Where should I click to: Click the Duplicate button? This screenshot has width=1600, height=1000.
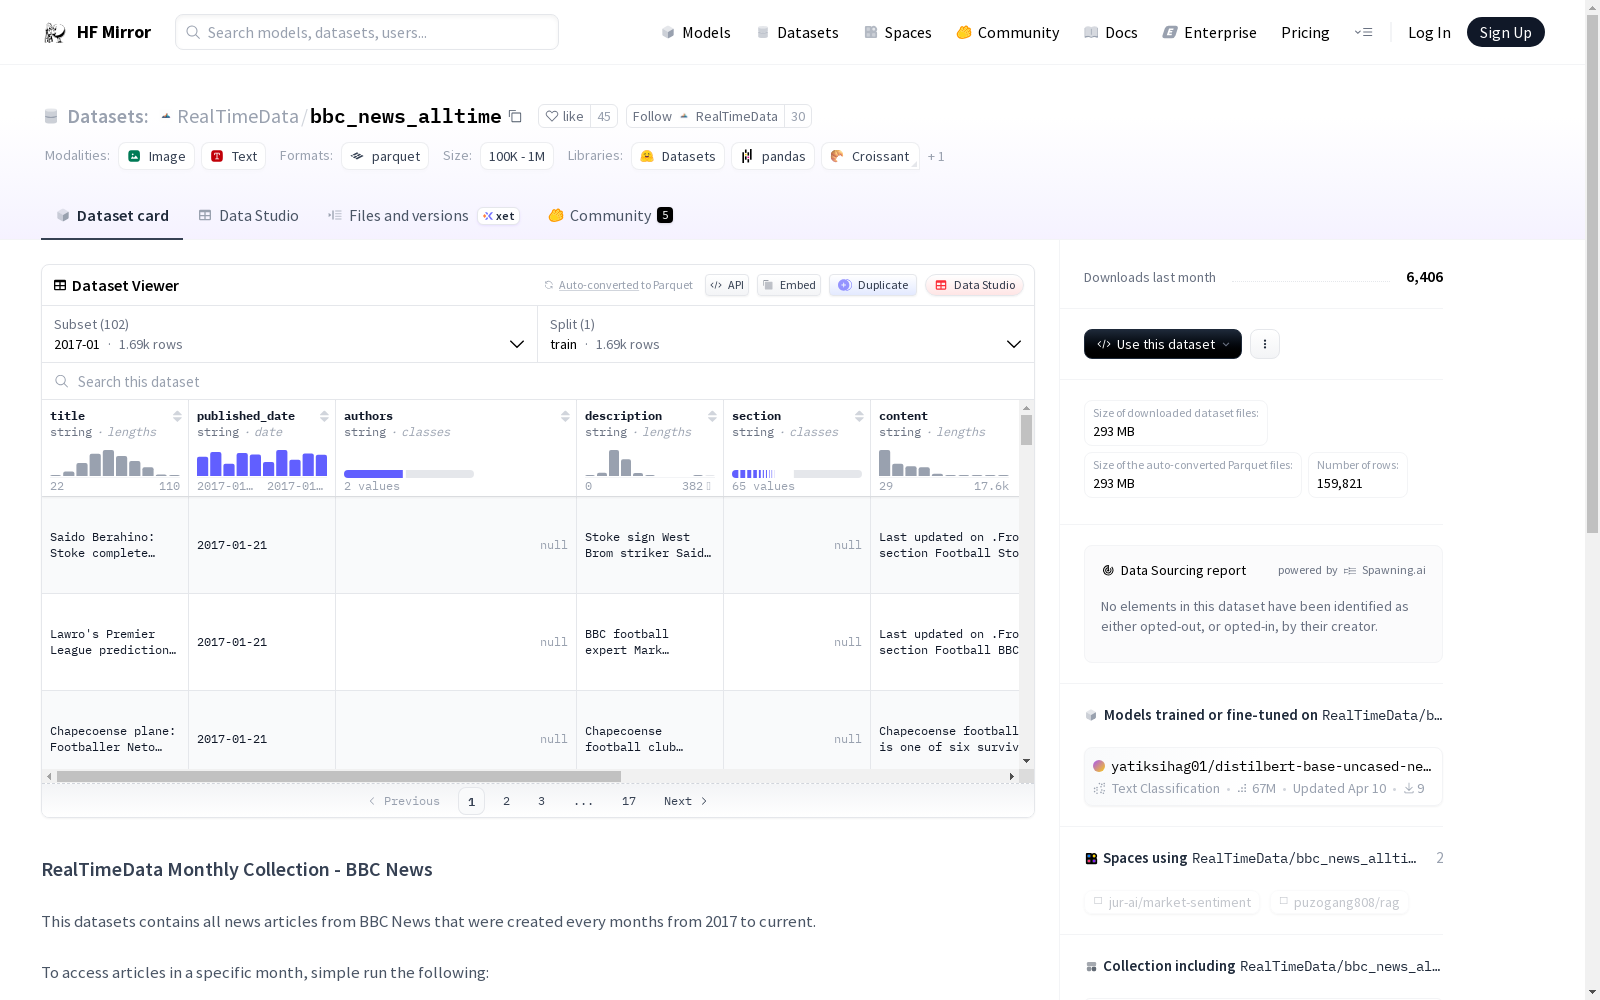click(873, 285)
